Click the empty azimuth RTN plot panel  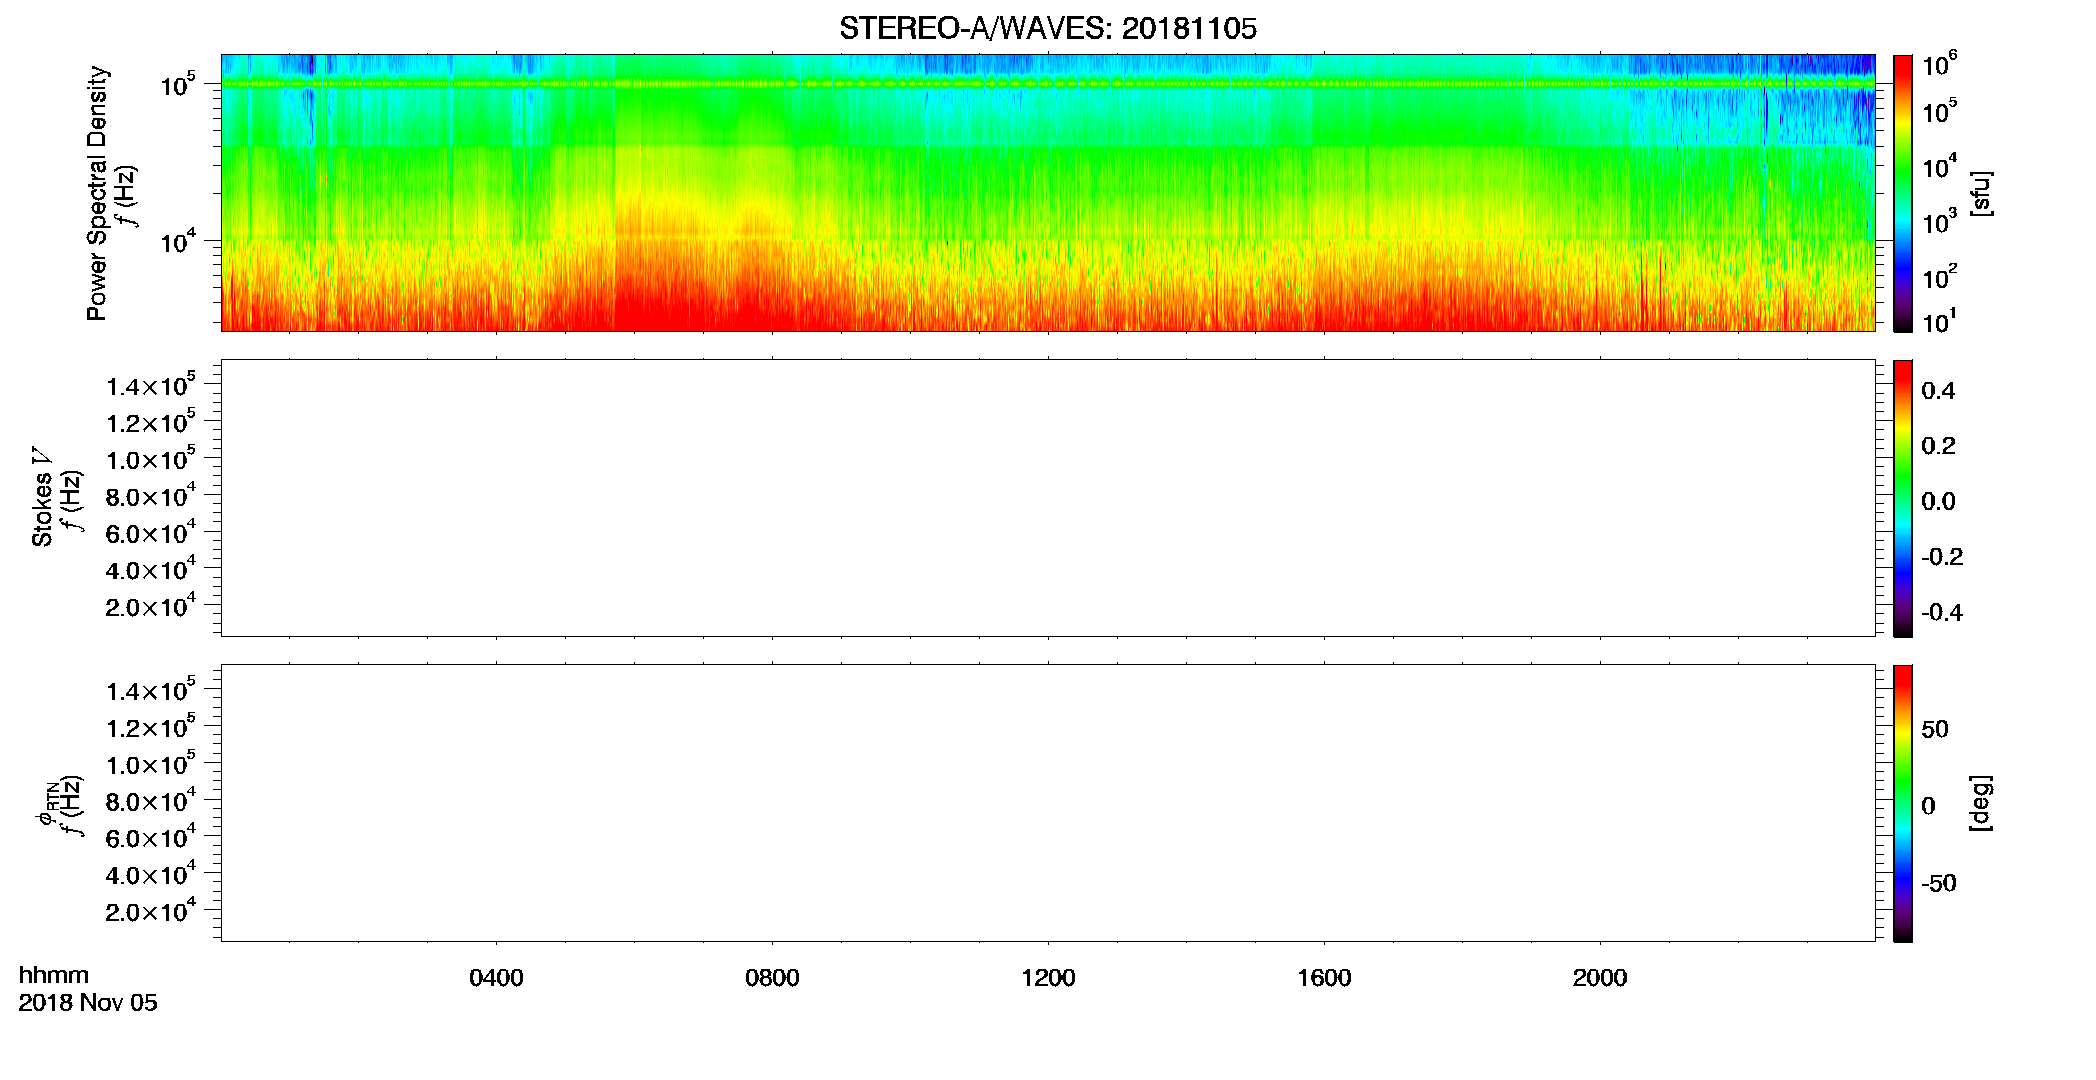pos(1048,803)
